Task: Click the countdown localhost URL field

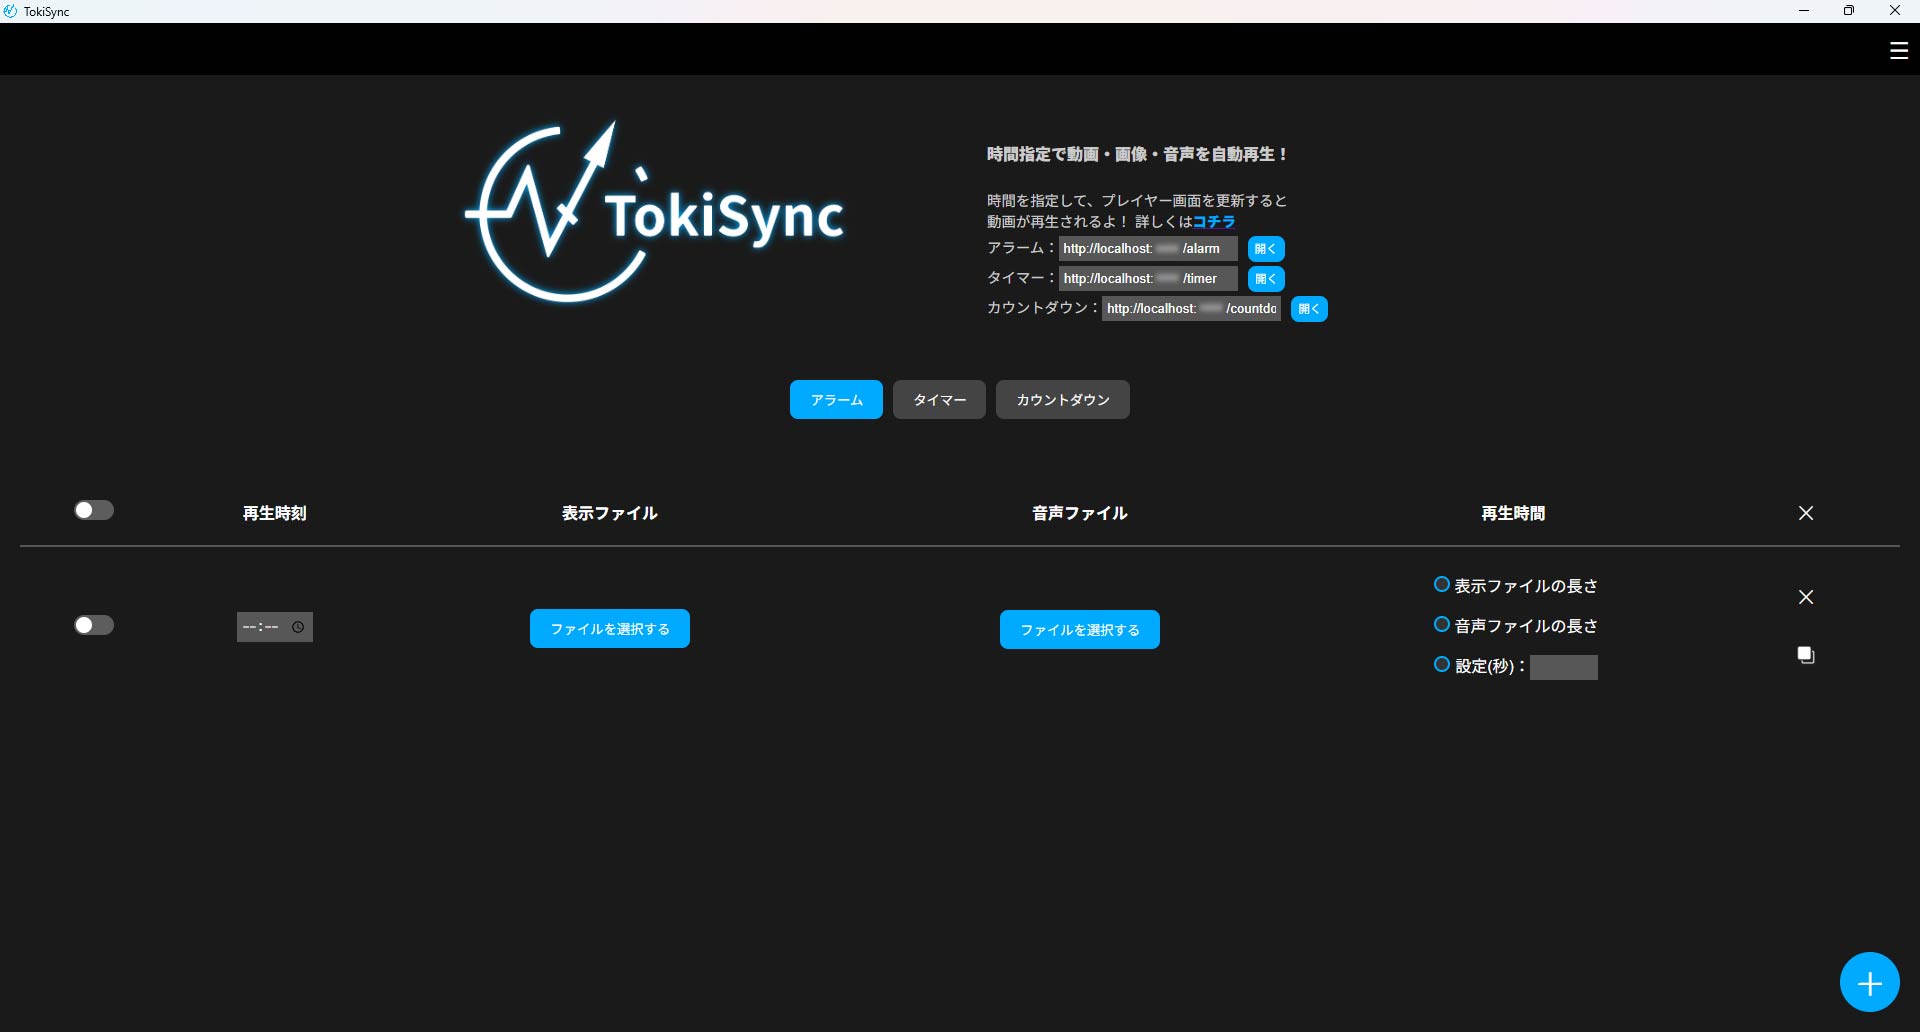Action: coord(1191,309)
